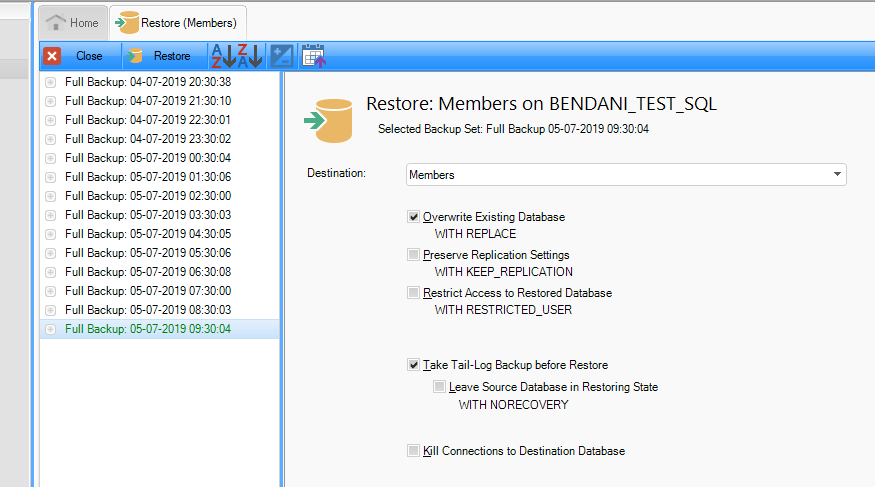This screenshot has width=875, height=487.
Task: Toggle Take Tail-Log Backup before Restore
Action: click(x=414, y=365)
